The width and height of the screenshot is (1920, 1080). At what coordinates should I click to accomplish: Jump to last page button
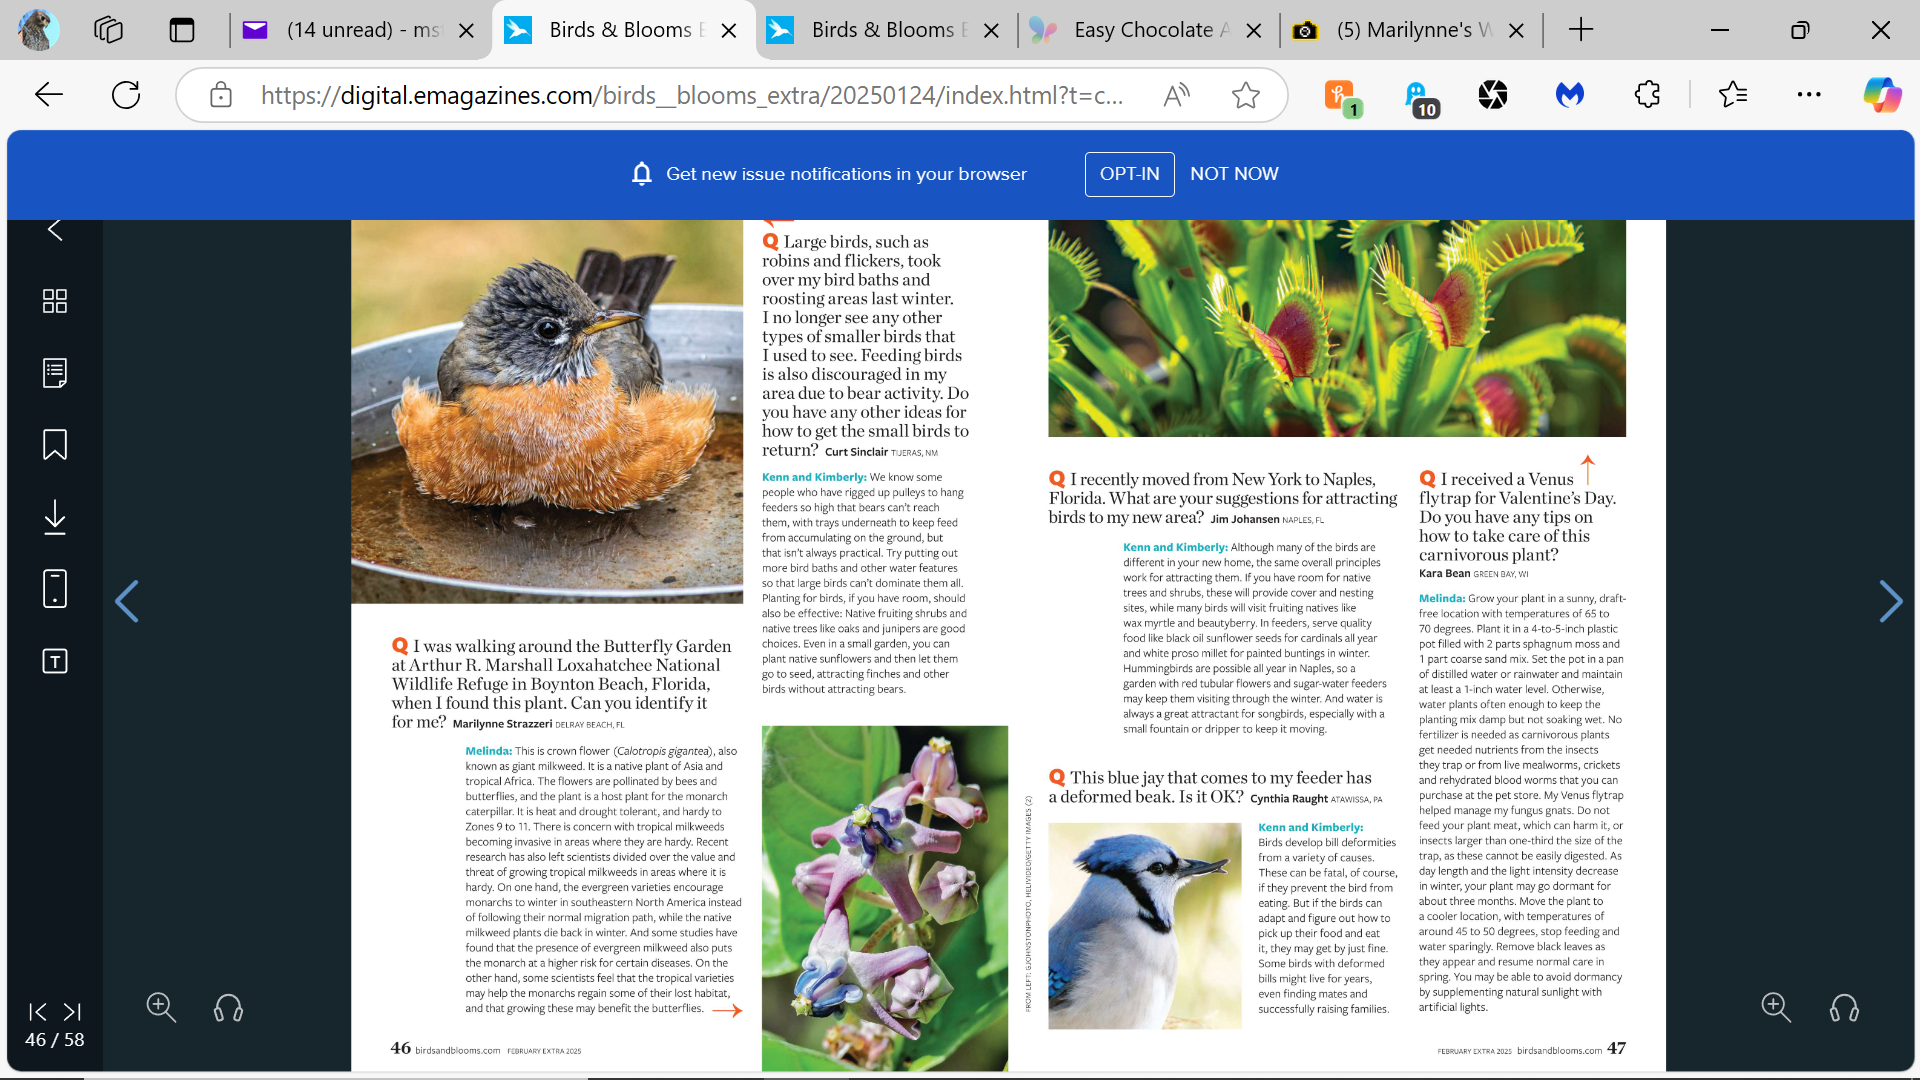coord(72,1012)
